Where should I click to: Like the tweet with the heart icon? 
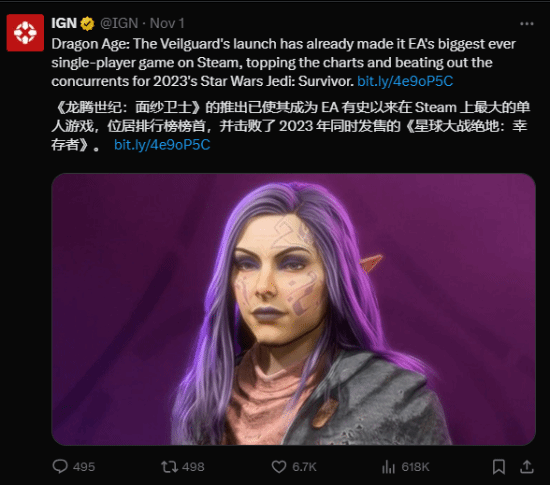click(x=279, y=467)
